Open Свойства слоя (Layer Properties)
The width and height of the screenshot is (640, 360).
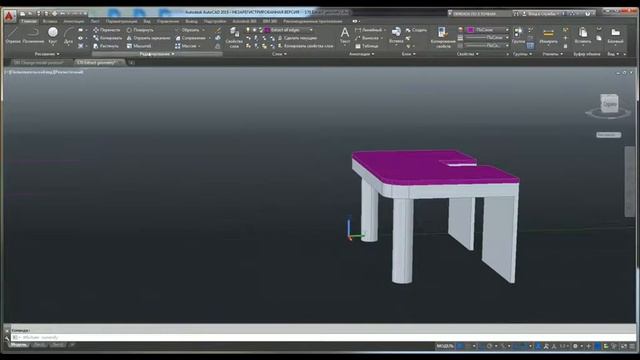pos(234,38)
